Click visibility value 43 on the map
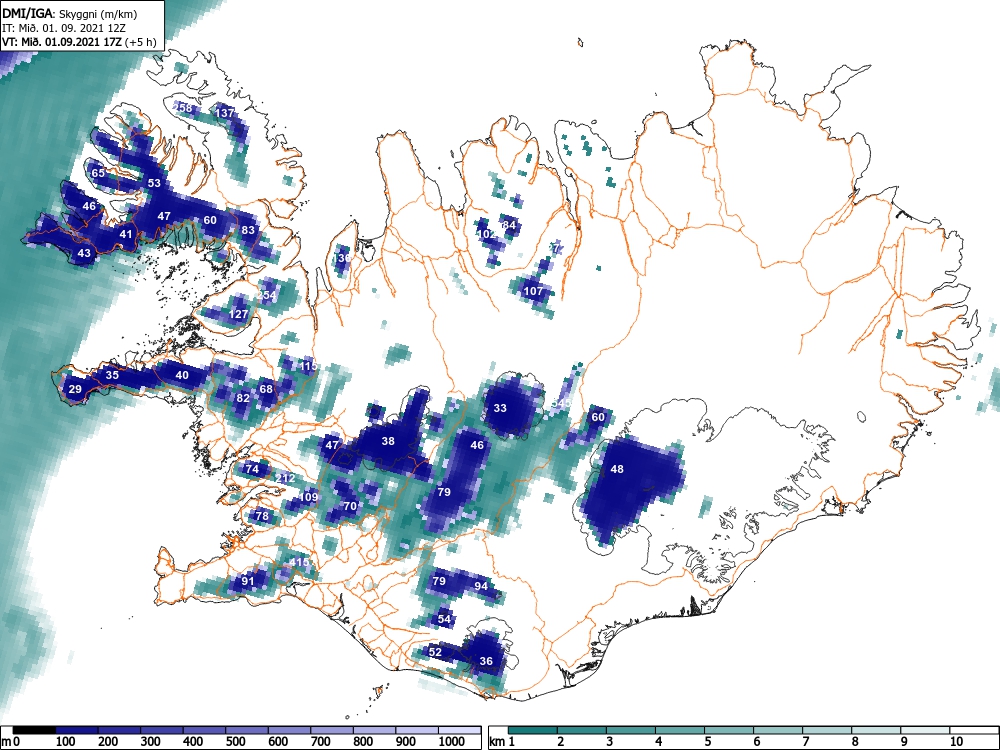Screen dimensions: 1000x750 coord(84,253)
